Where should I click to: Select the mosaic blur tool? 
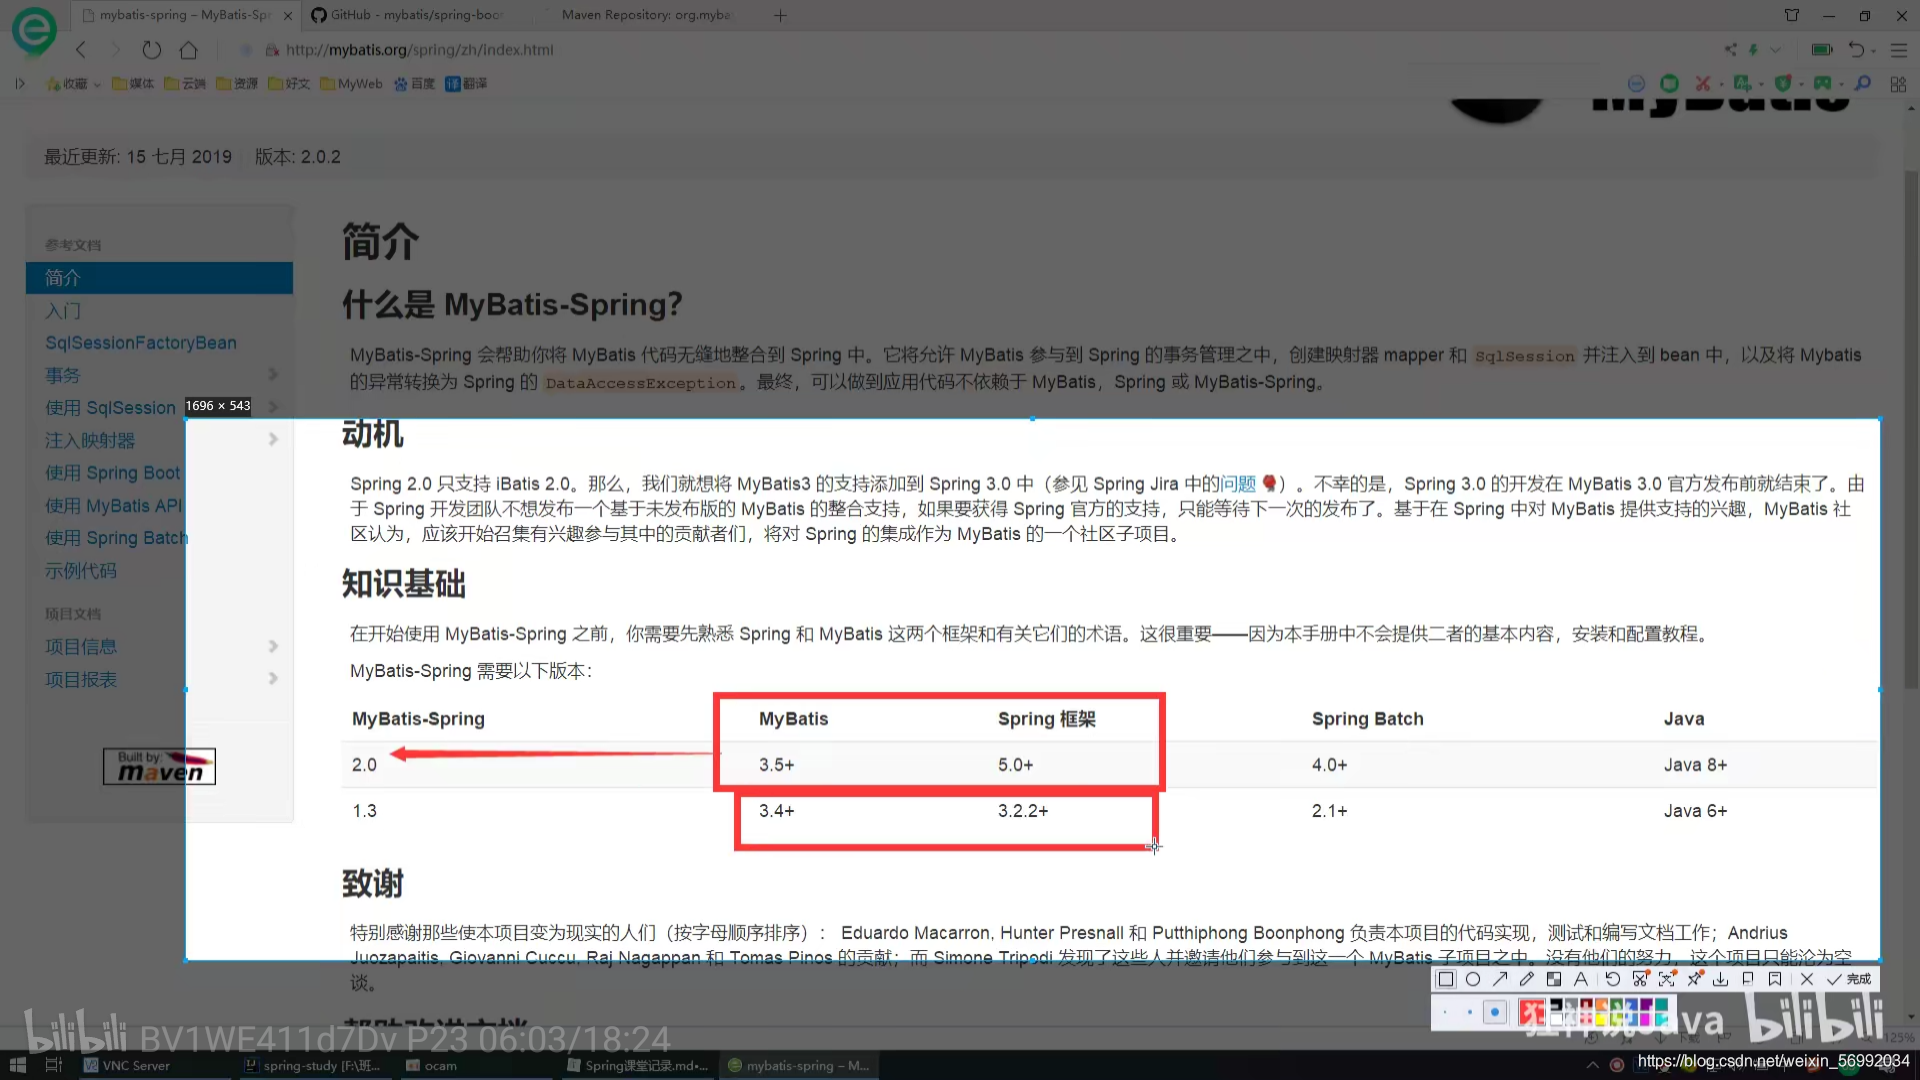pyautogui.click(x=1554, y=979)
